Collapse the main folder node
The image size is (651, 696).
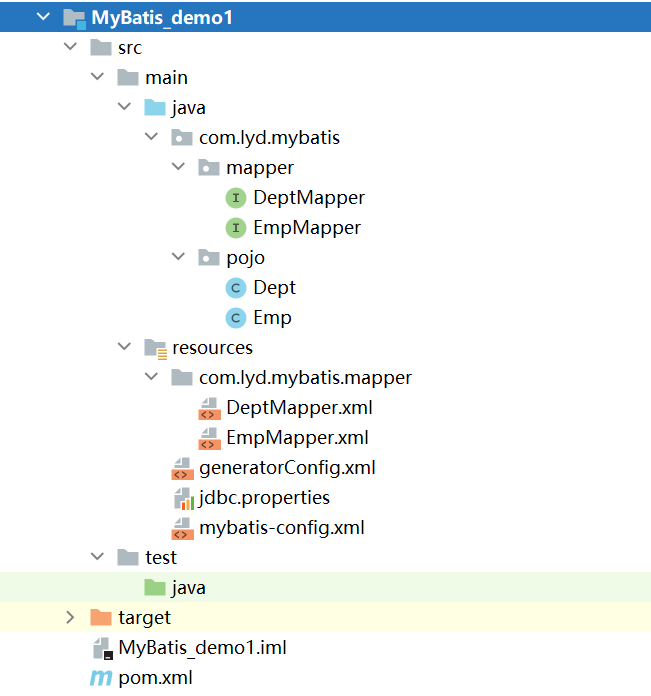[x=97, y=77]
